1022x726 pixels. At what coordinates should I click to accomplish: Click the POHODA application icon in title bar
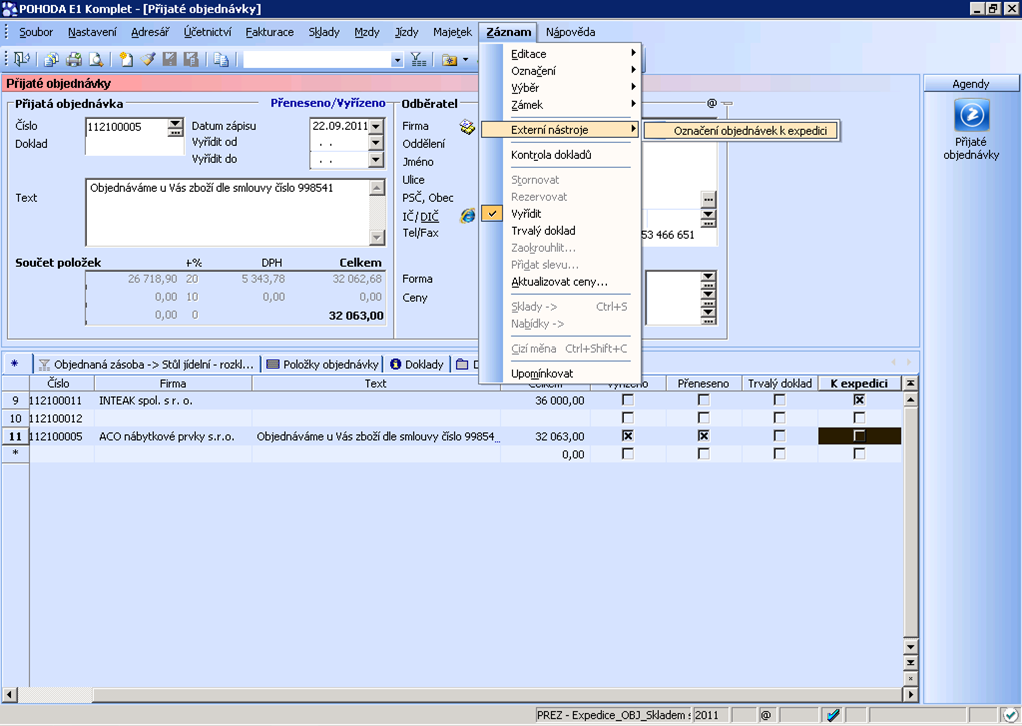point(9,8)
